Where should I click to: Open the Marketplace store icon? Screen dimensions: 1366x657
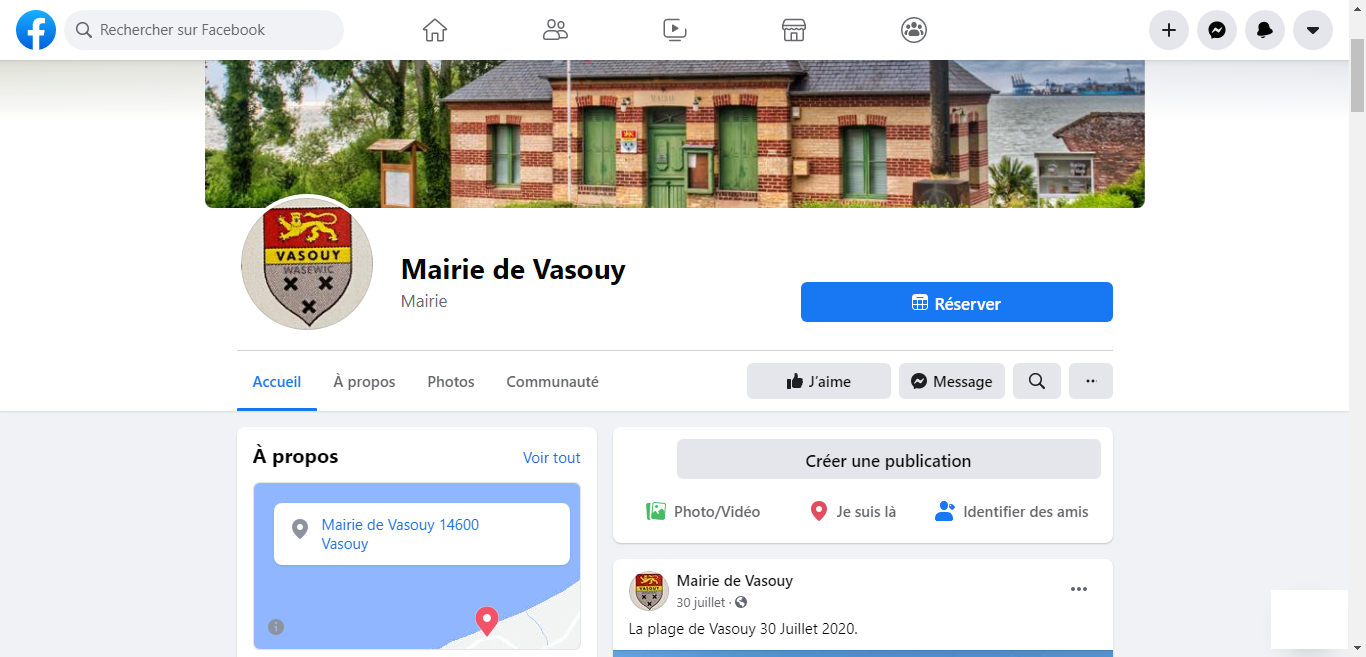(x=794, y=30)
